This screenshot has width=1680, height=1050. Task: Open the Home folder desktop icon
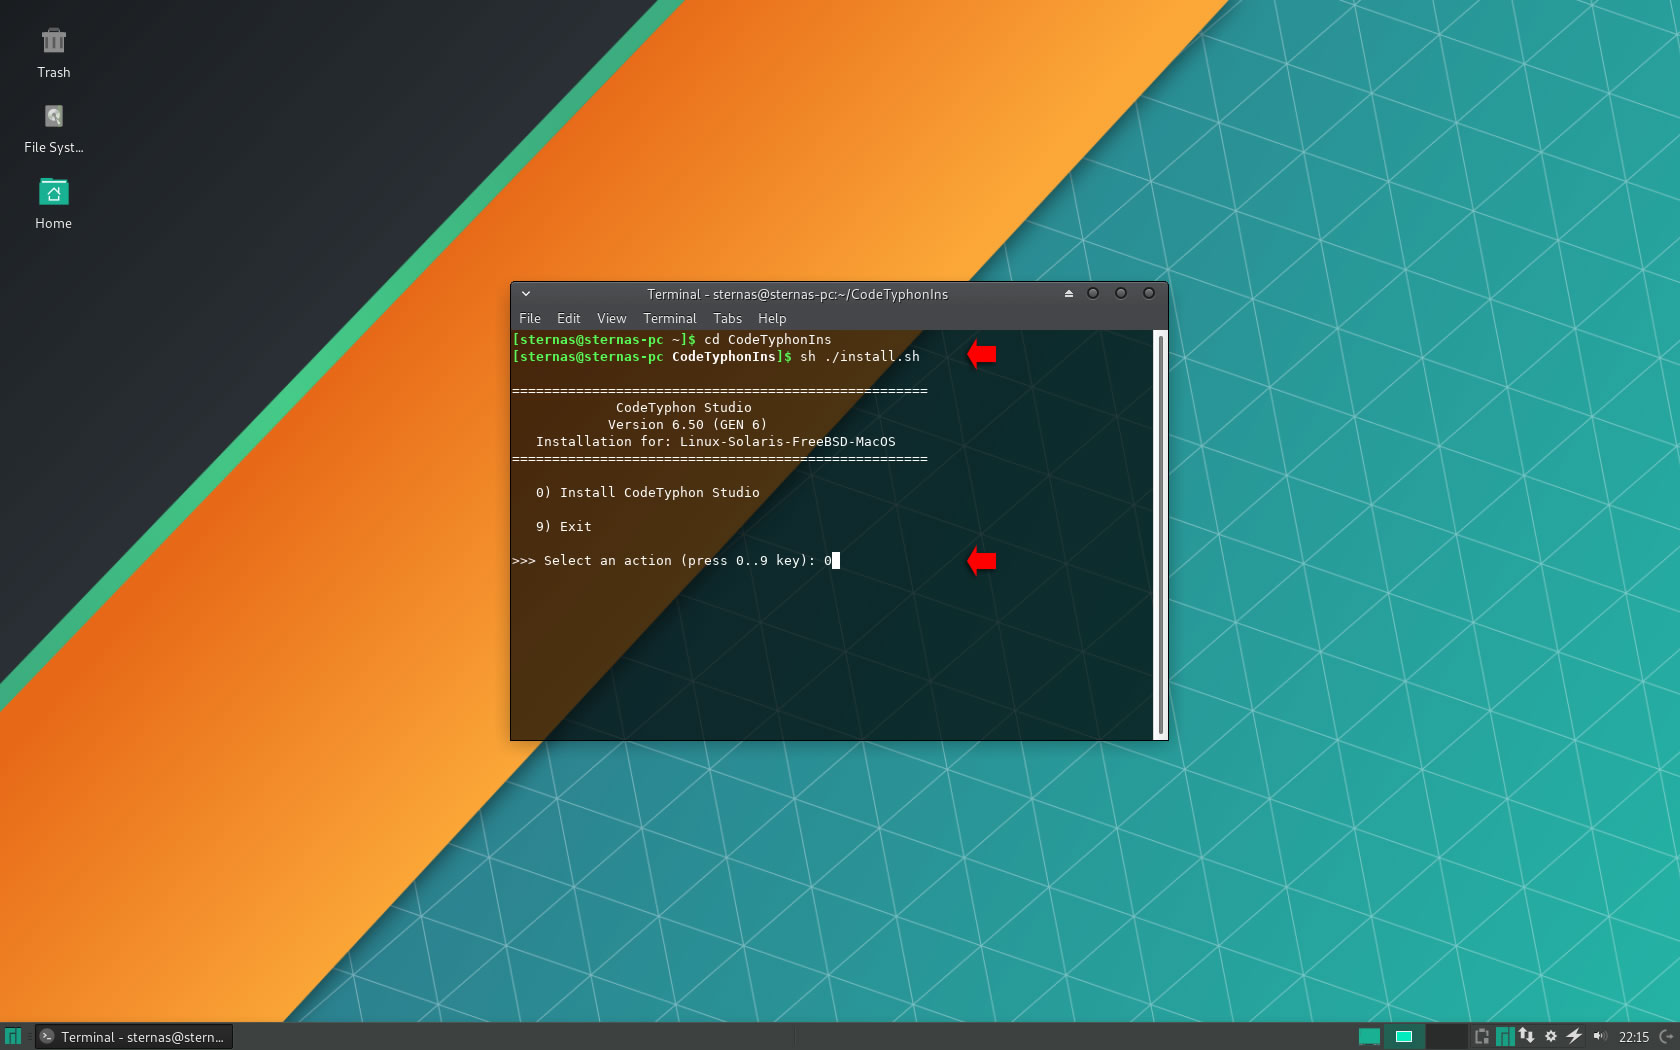point(54,192)
